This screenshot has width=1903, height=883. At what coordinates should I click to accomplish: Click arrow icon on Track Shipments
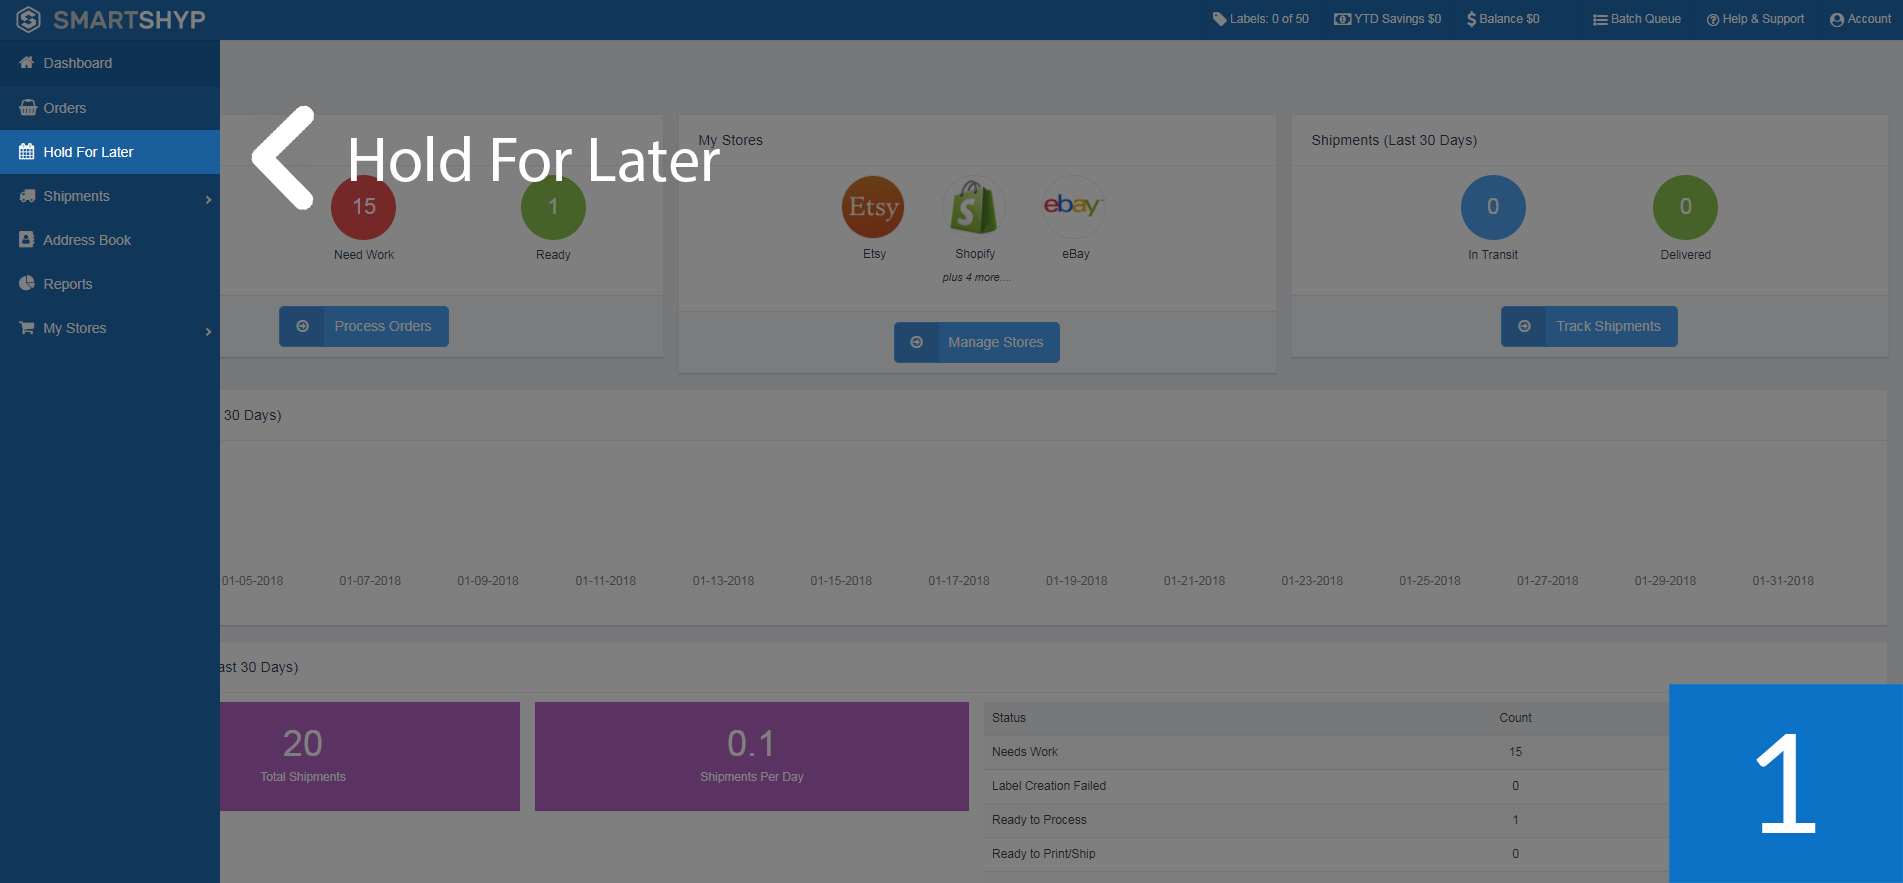[1524, 326]
